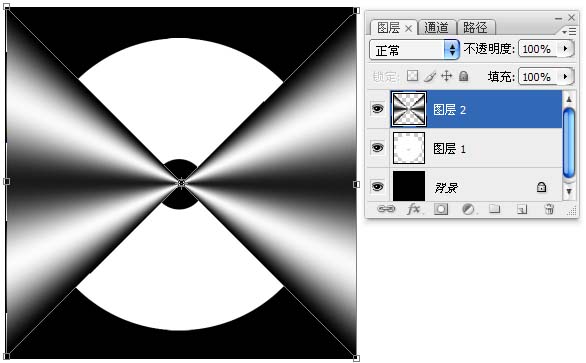Click the layers panel scrollbar thumb

(x=568, y=143)
